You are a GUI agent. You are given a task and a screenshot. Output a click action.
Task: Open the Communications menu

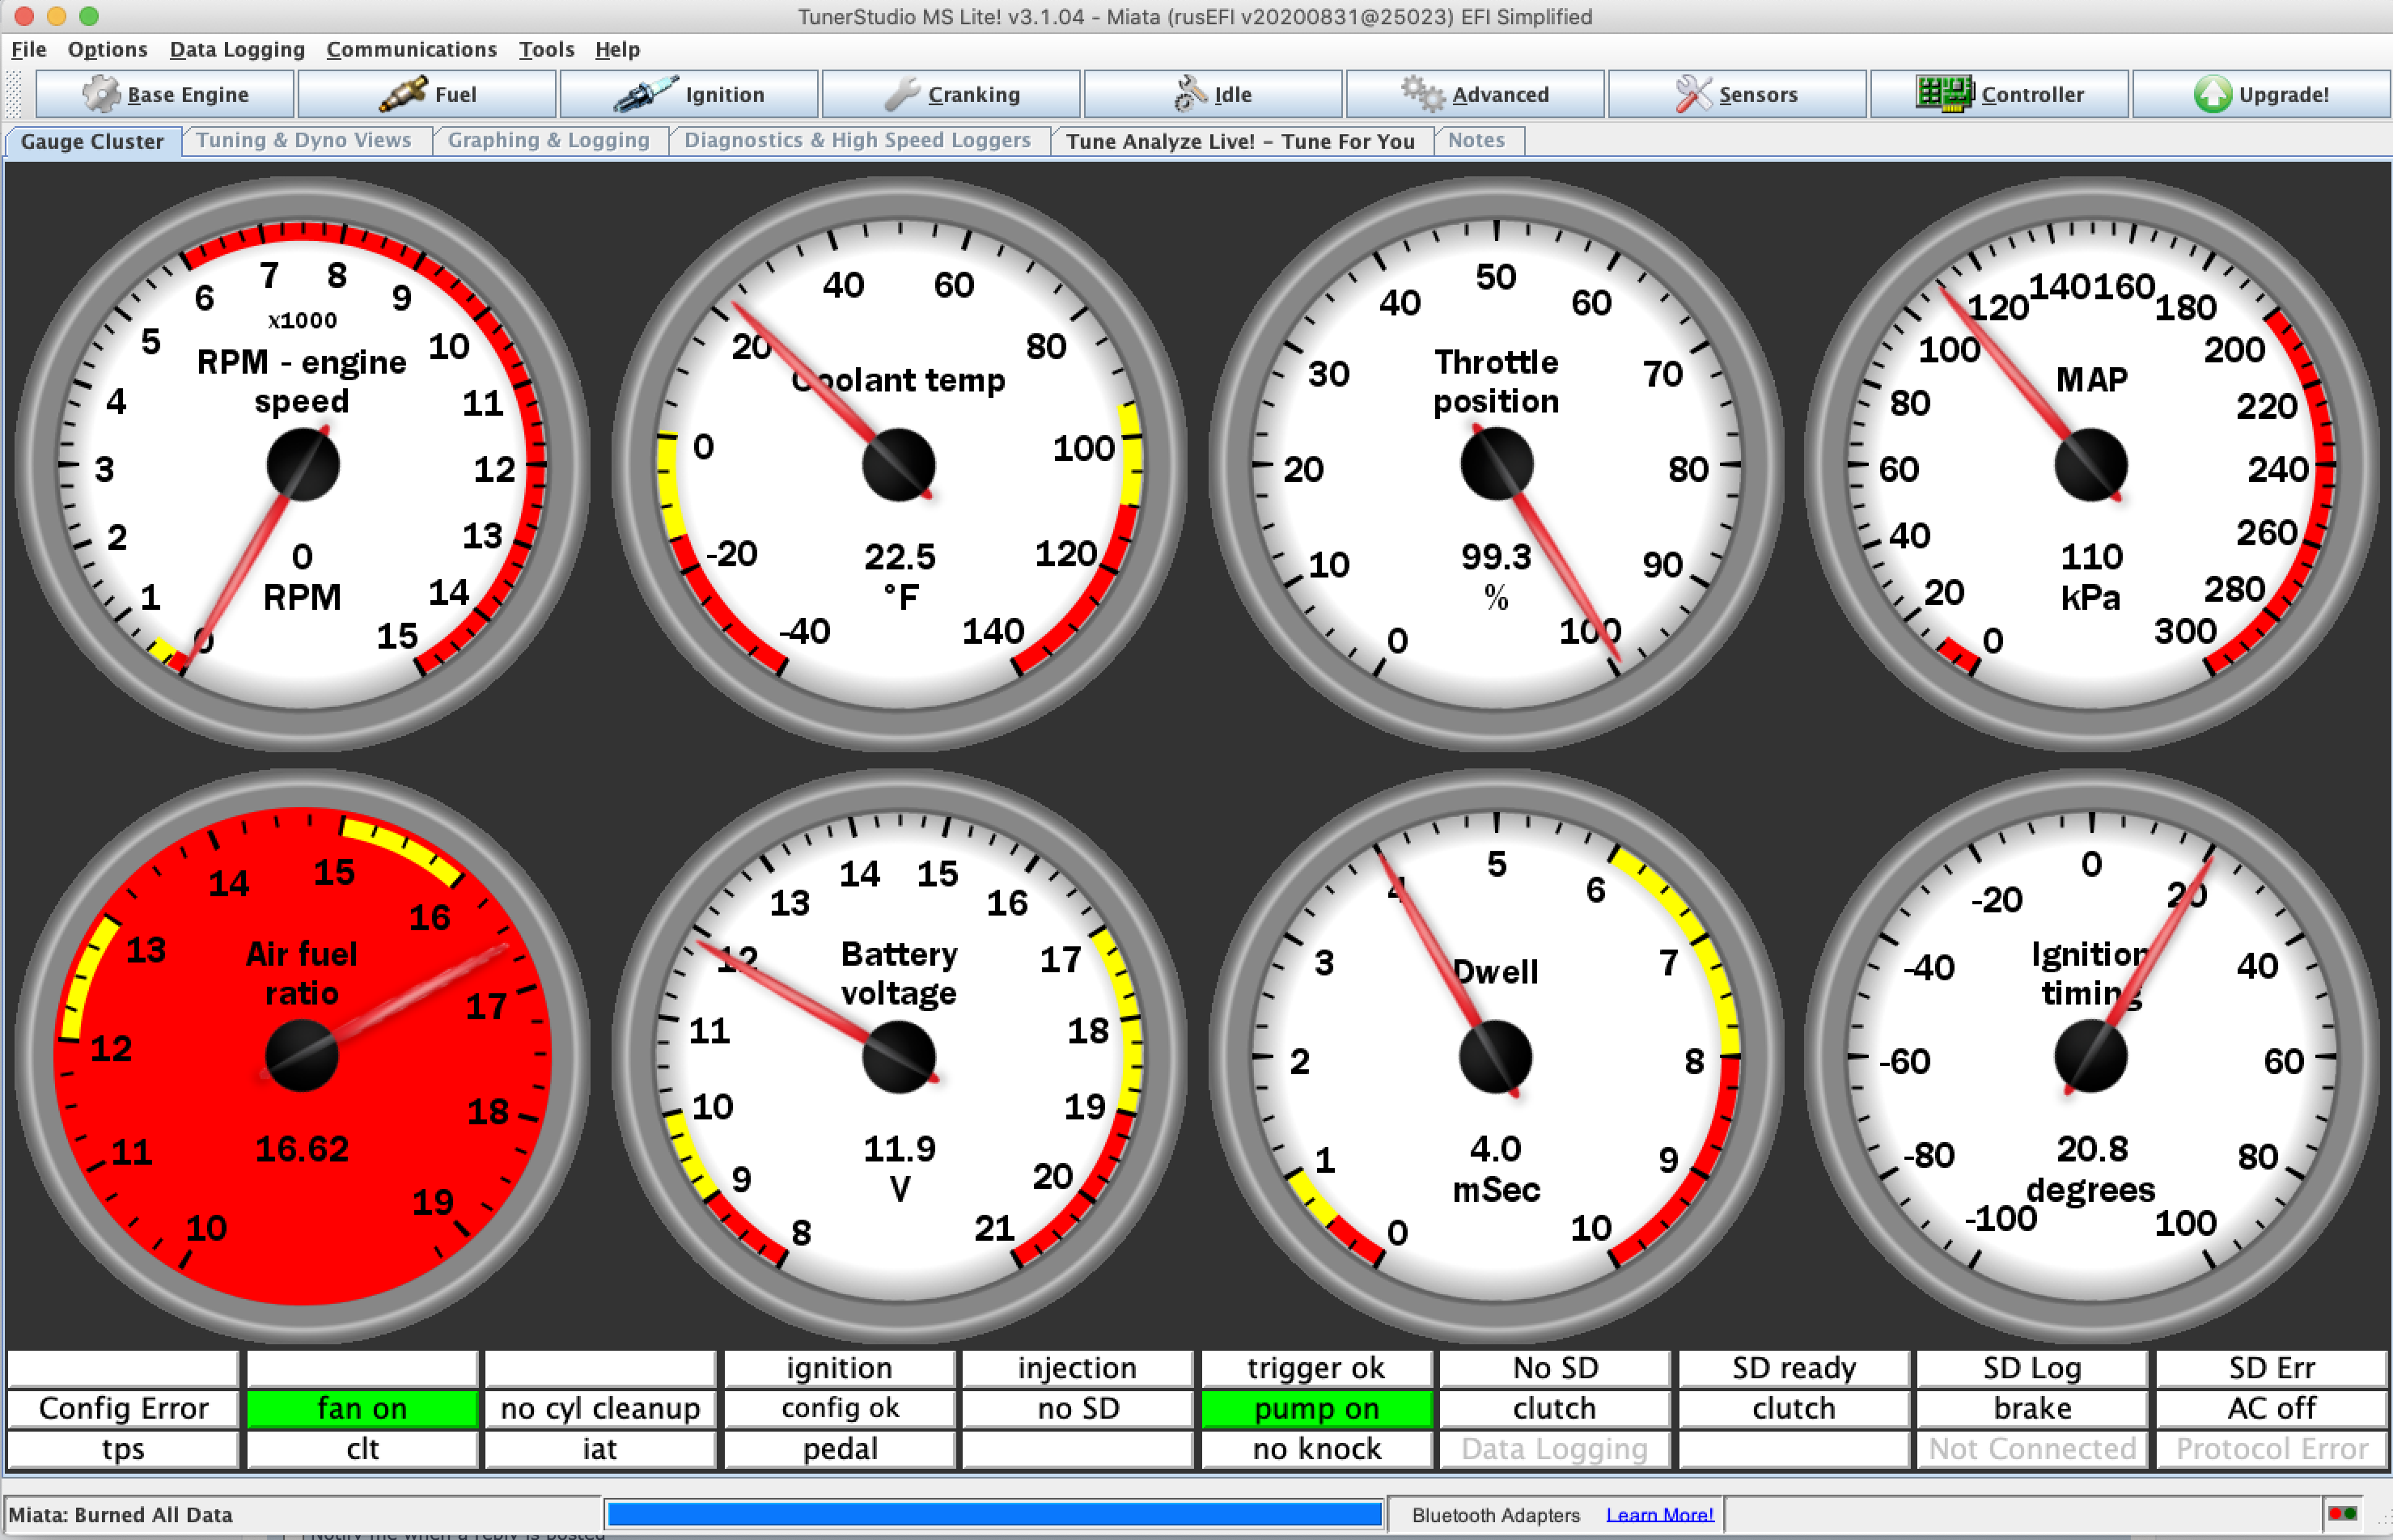411,49
